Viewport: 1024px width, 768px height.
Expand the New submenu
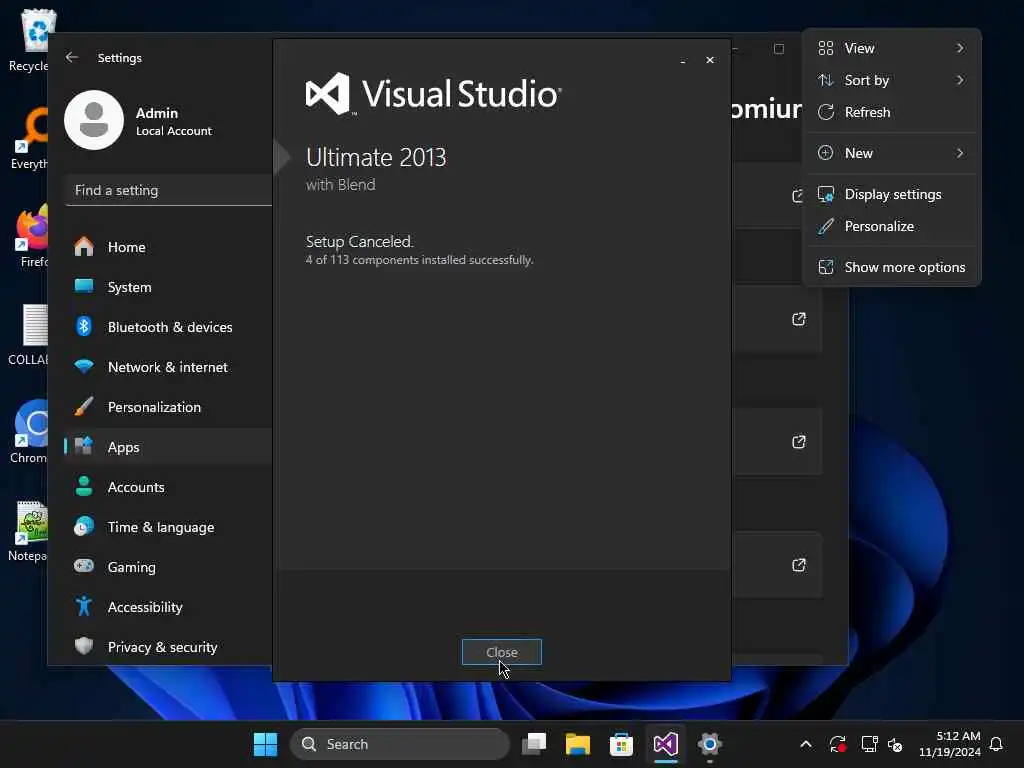891,153
